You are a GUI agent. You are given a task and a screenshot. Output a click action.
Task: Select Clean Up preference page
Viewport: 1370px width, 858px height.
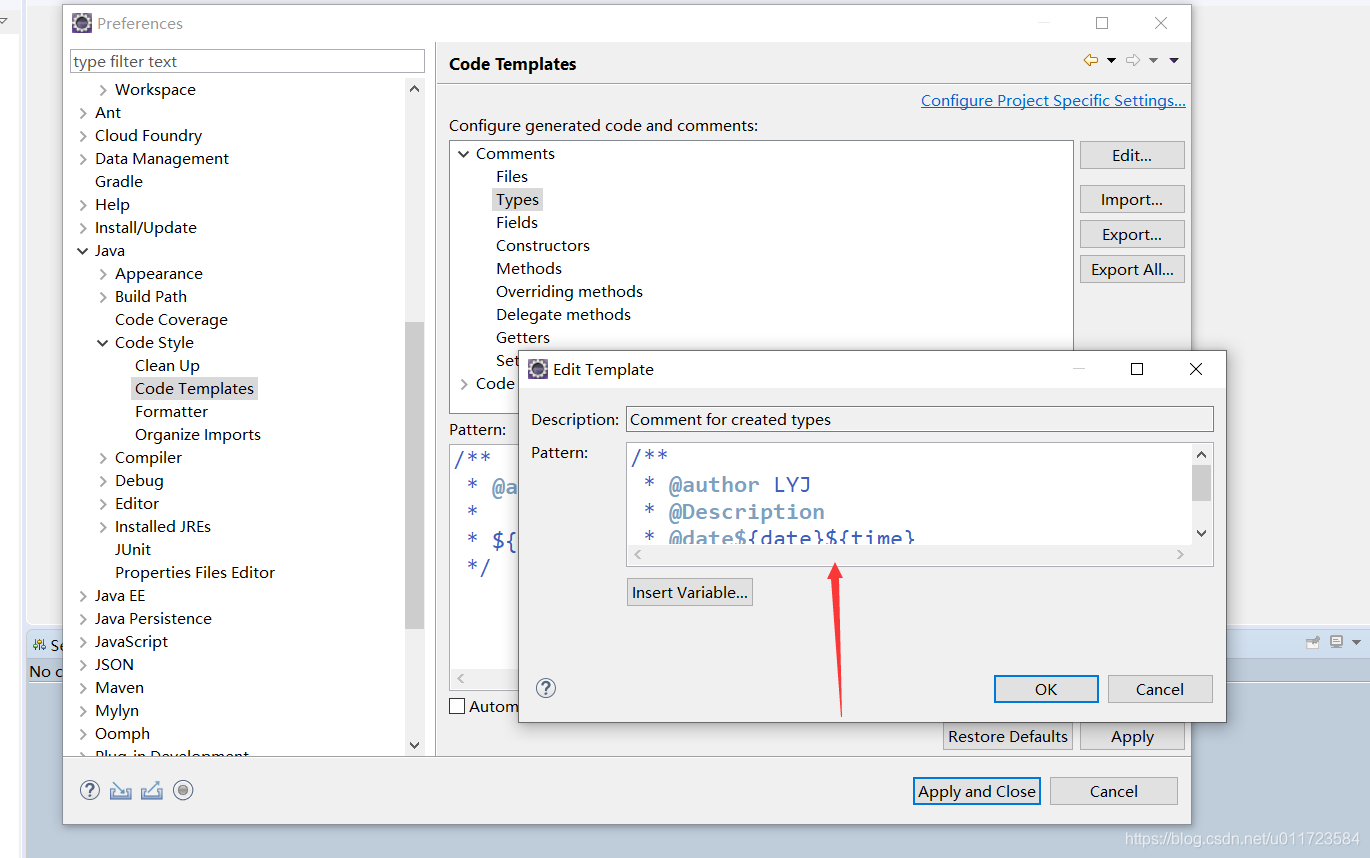click(x=167, y=366)
